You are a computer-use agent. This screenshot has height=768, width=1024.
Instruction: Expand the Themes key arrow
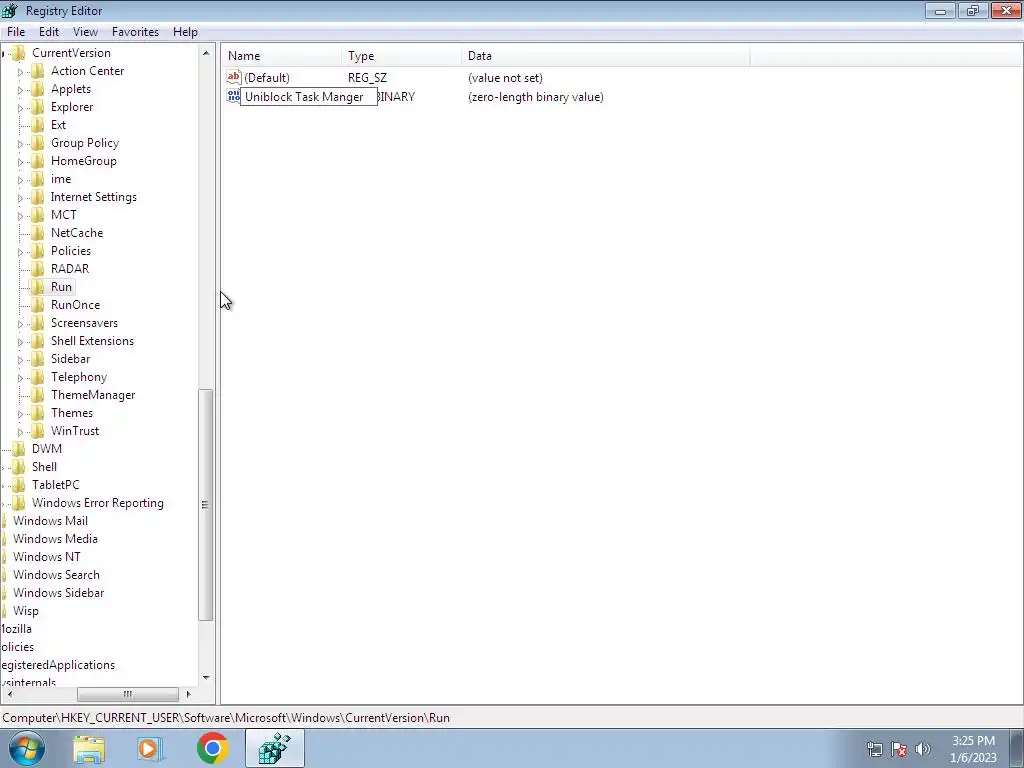coord(20,413)
